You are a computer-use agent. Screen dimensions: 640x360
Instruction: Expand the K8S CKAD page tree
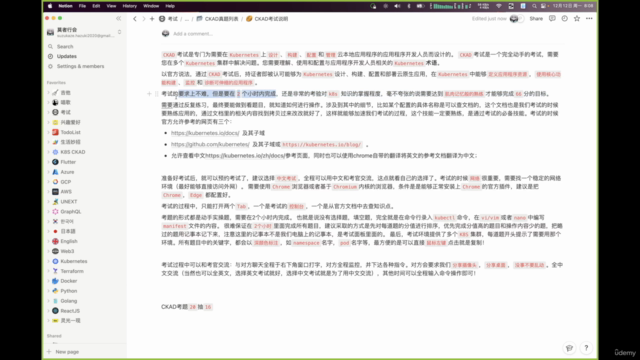tap(49, 152)
